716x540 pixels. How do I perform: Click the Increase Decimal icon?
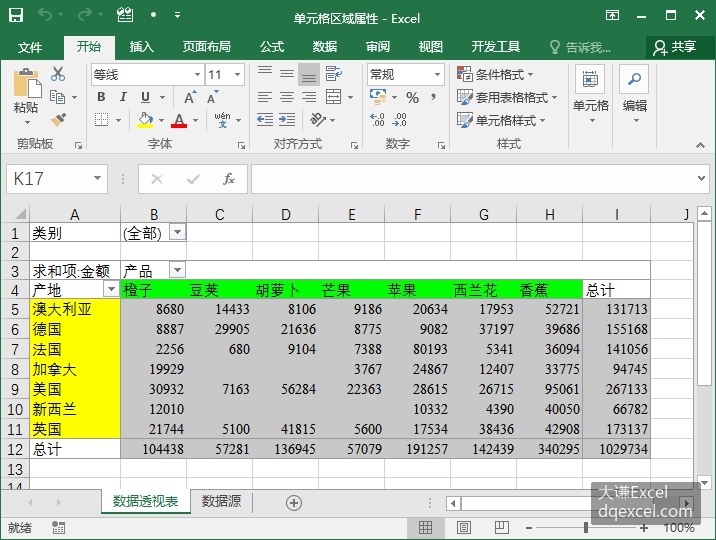(377, 120)
